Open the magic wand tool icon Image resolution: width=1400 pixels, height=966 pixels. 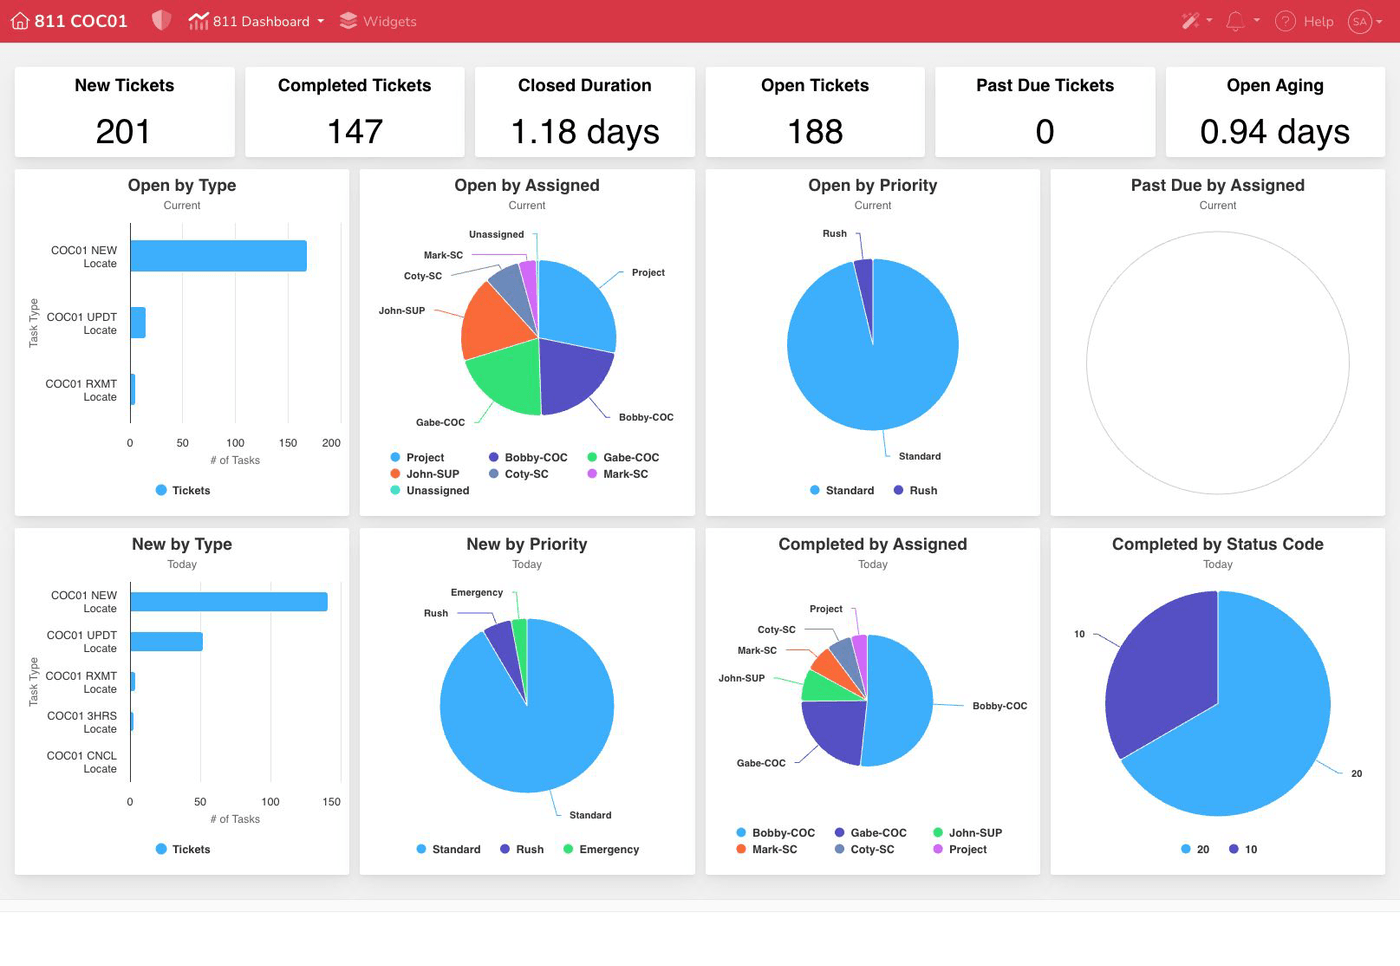pyautogui.click(x=1190, y=21)
